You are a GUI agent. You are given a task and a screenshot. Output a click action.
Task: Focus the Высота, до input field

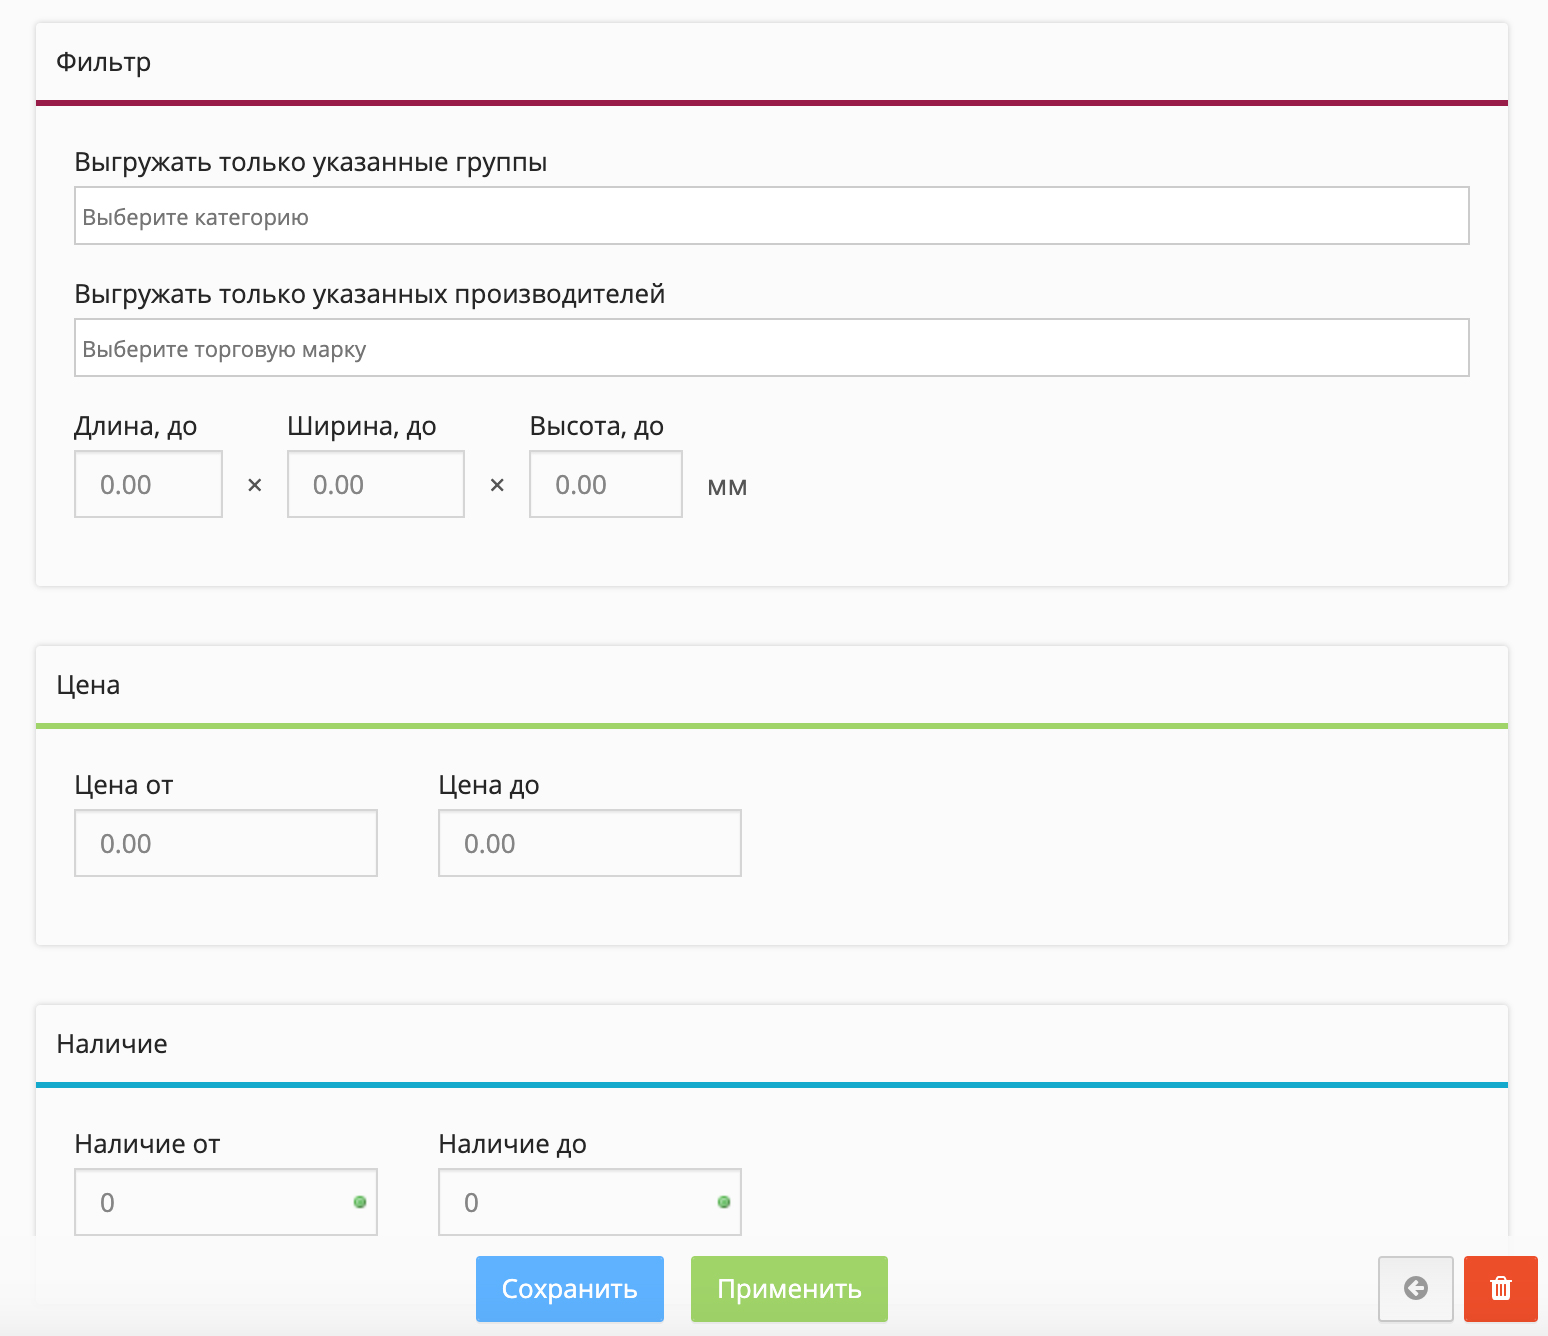605,484
